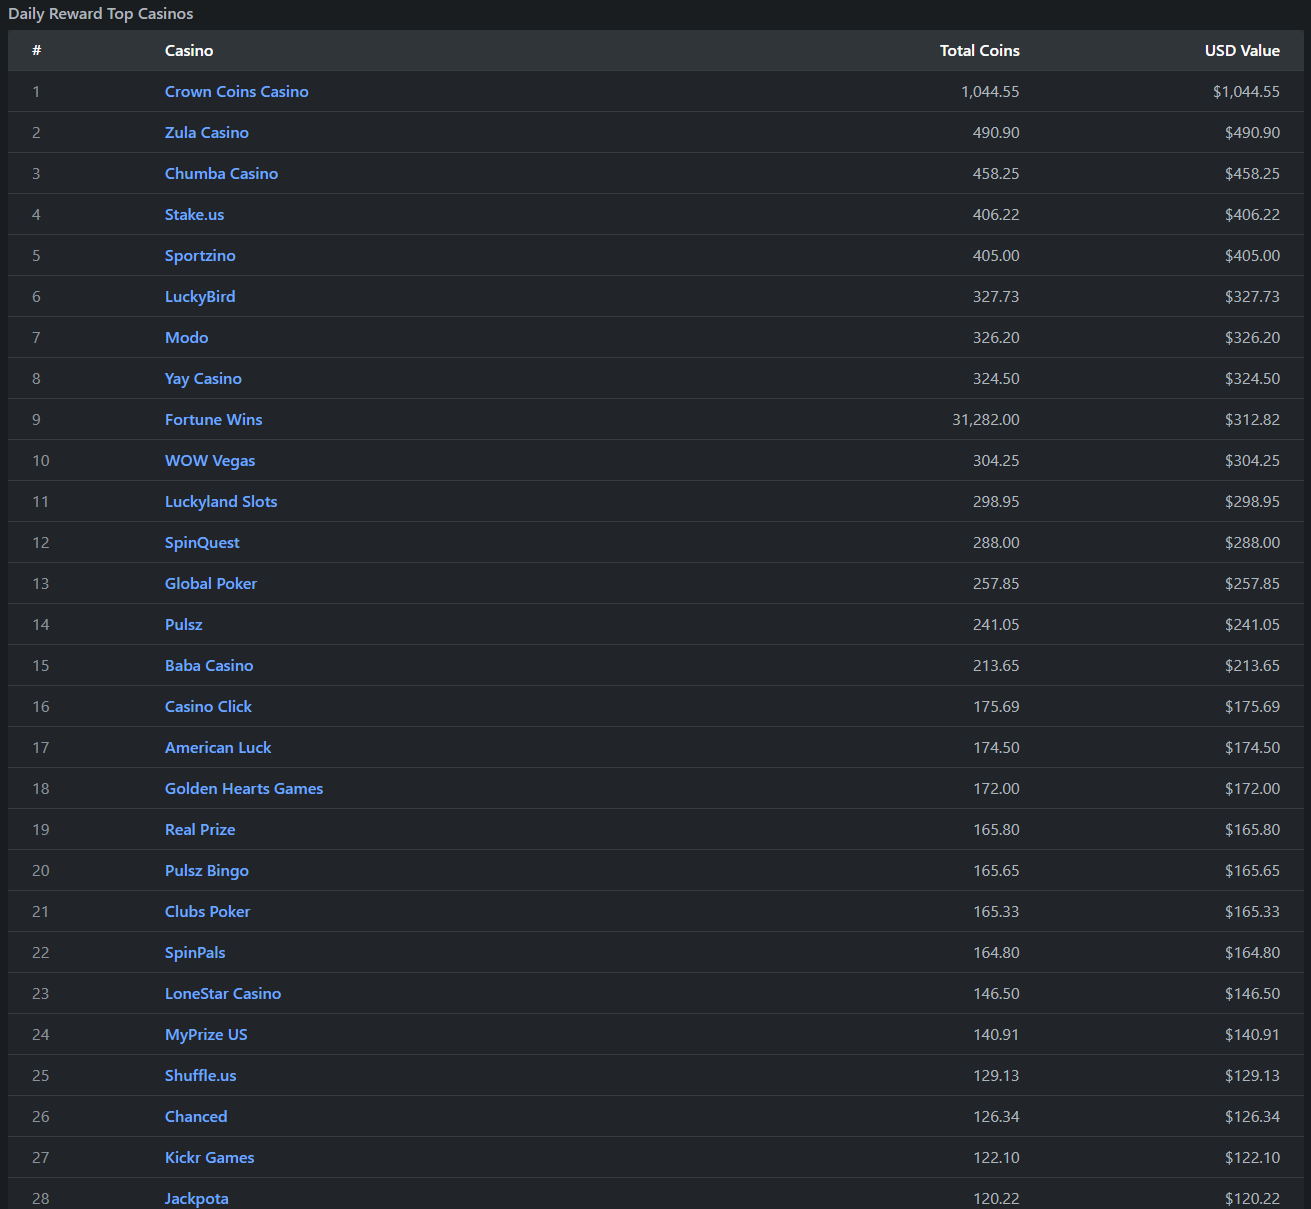Click the # rank column header
Screen dimensions: 1311x1209
coord(36,50)
